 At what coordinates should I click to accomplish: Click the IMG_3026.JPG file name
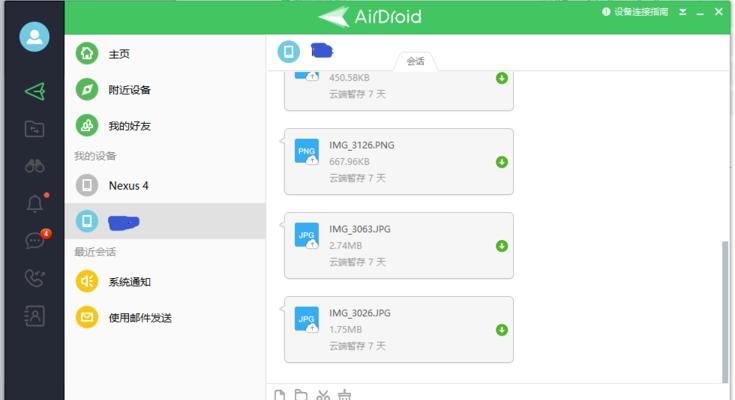pos(360,313)
